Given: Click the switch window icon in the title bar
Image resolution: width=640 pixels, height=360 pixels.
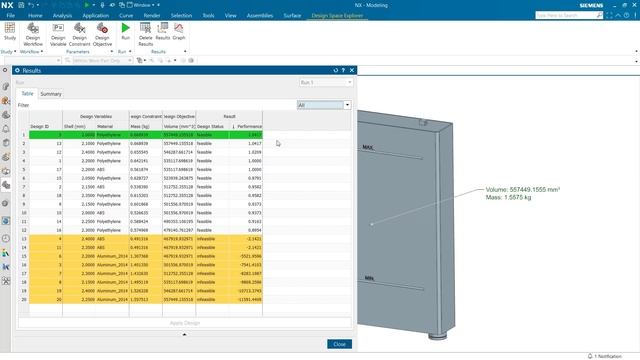Looking at the screenshot, I should click(122, 5).
